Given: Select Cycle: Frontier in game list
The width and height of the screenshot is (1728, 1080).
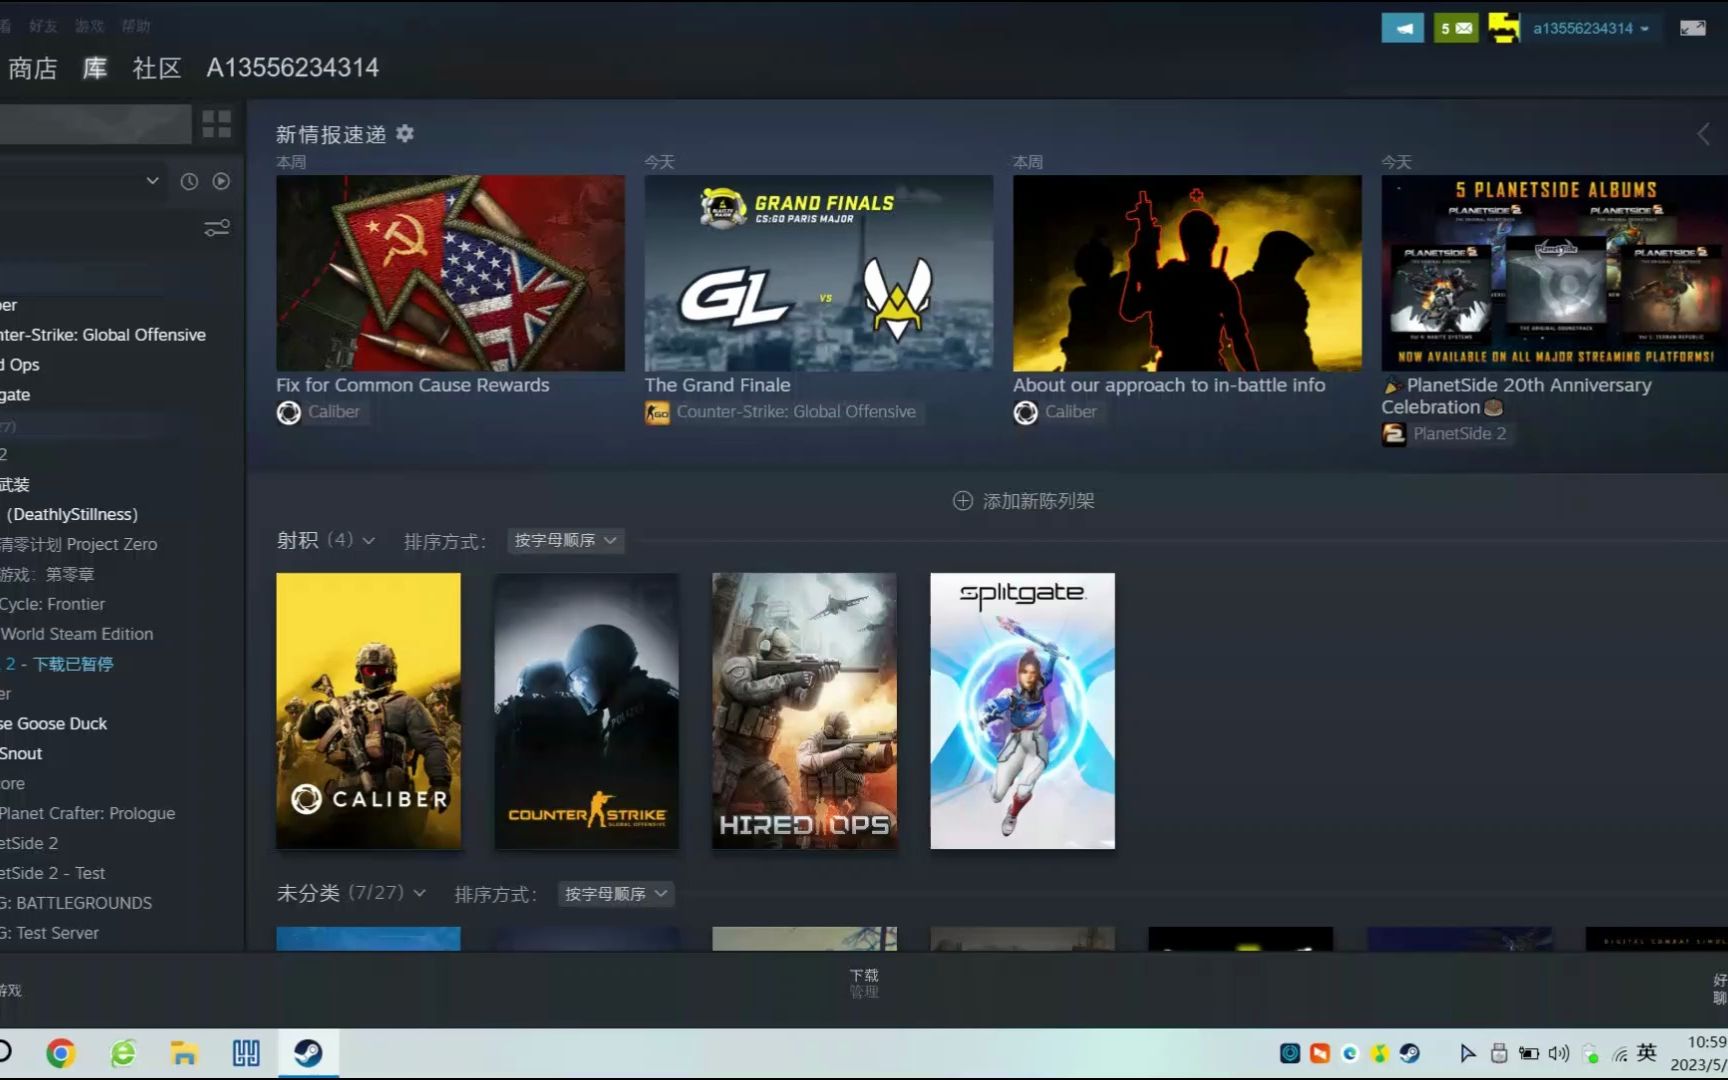Looking at the screenshot, I should [x=52, y=604].
